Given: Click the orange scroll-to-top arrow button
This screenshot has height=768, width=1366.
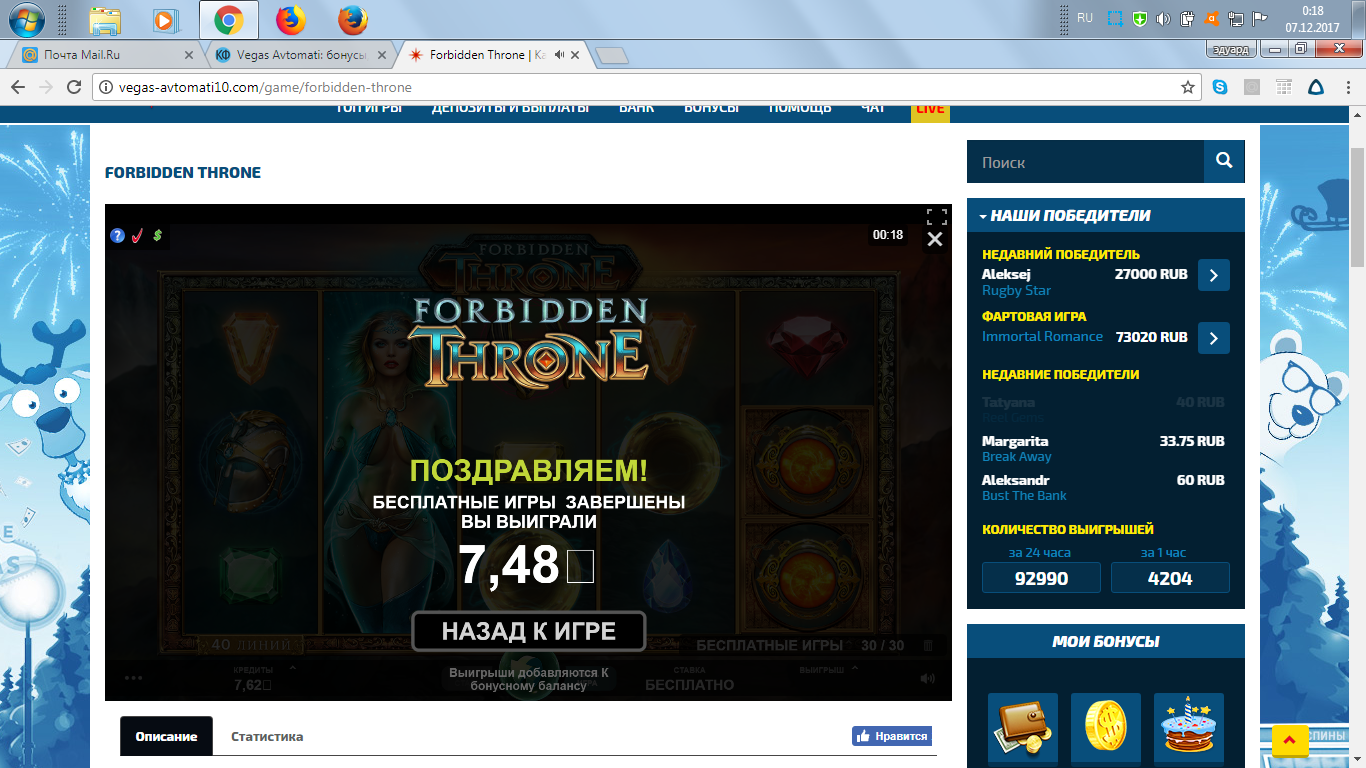Looking at the screenshot, I should [1289, 740].
